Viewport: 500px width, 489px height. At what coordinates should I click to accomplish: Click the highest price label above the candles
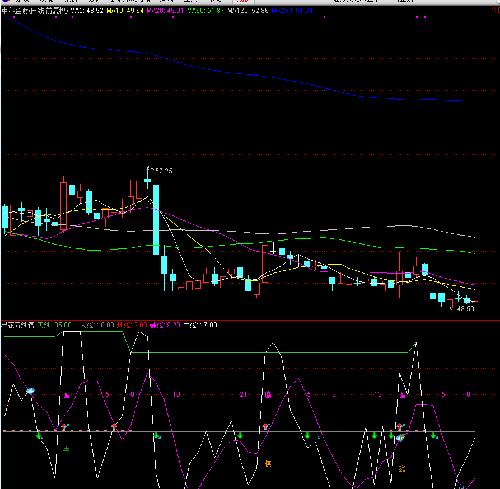coord(160,170)
